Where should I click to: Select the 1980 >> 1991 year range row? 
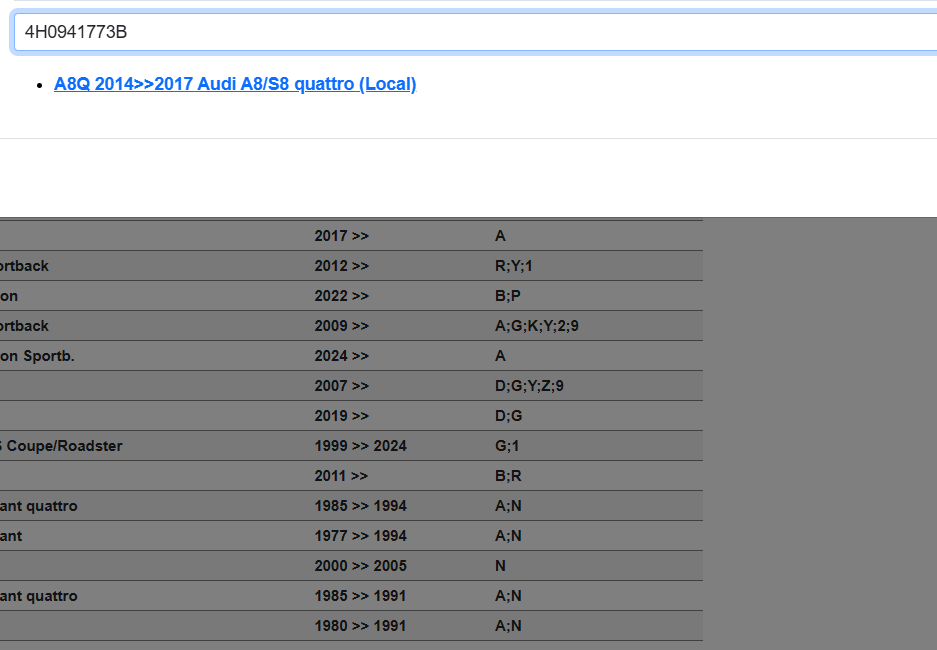tap(360, 626)
